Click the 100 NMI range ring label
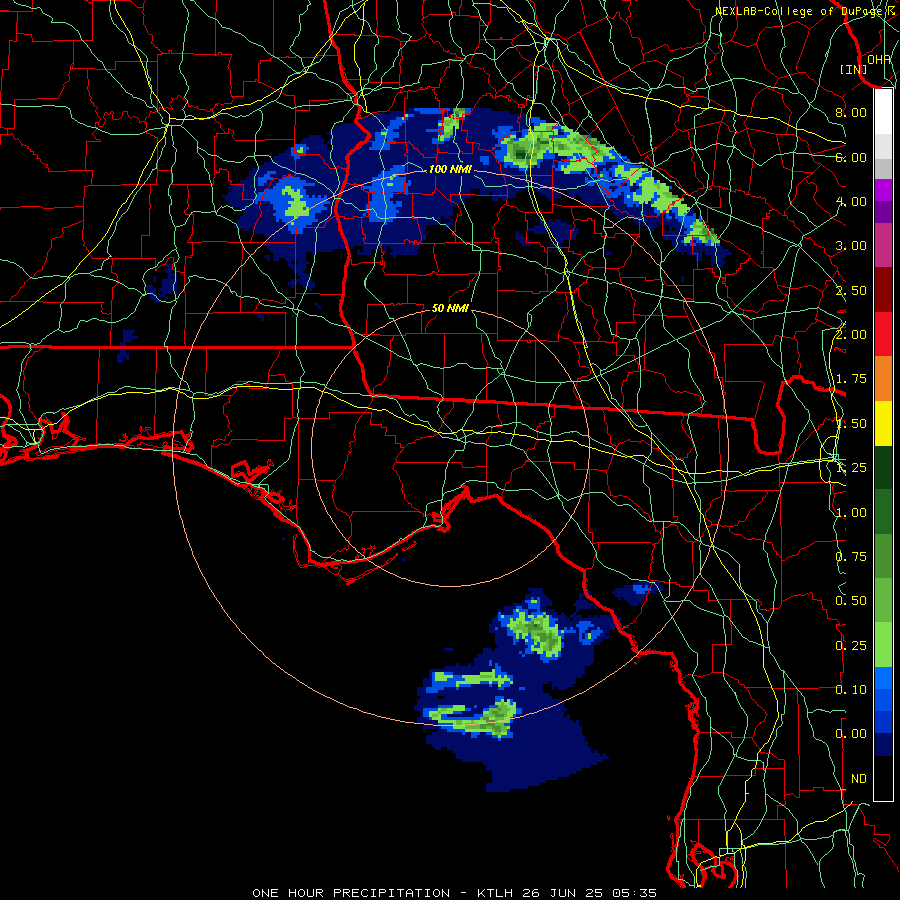 click(450, 169)
